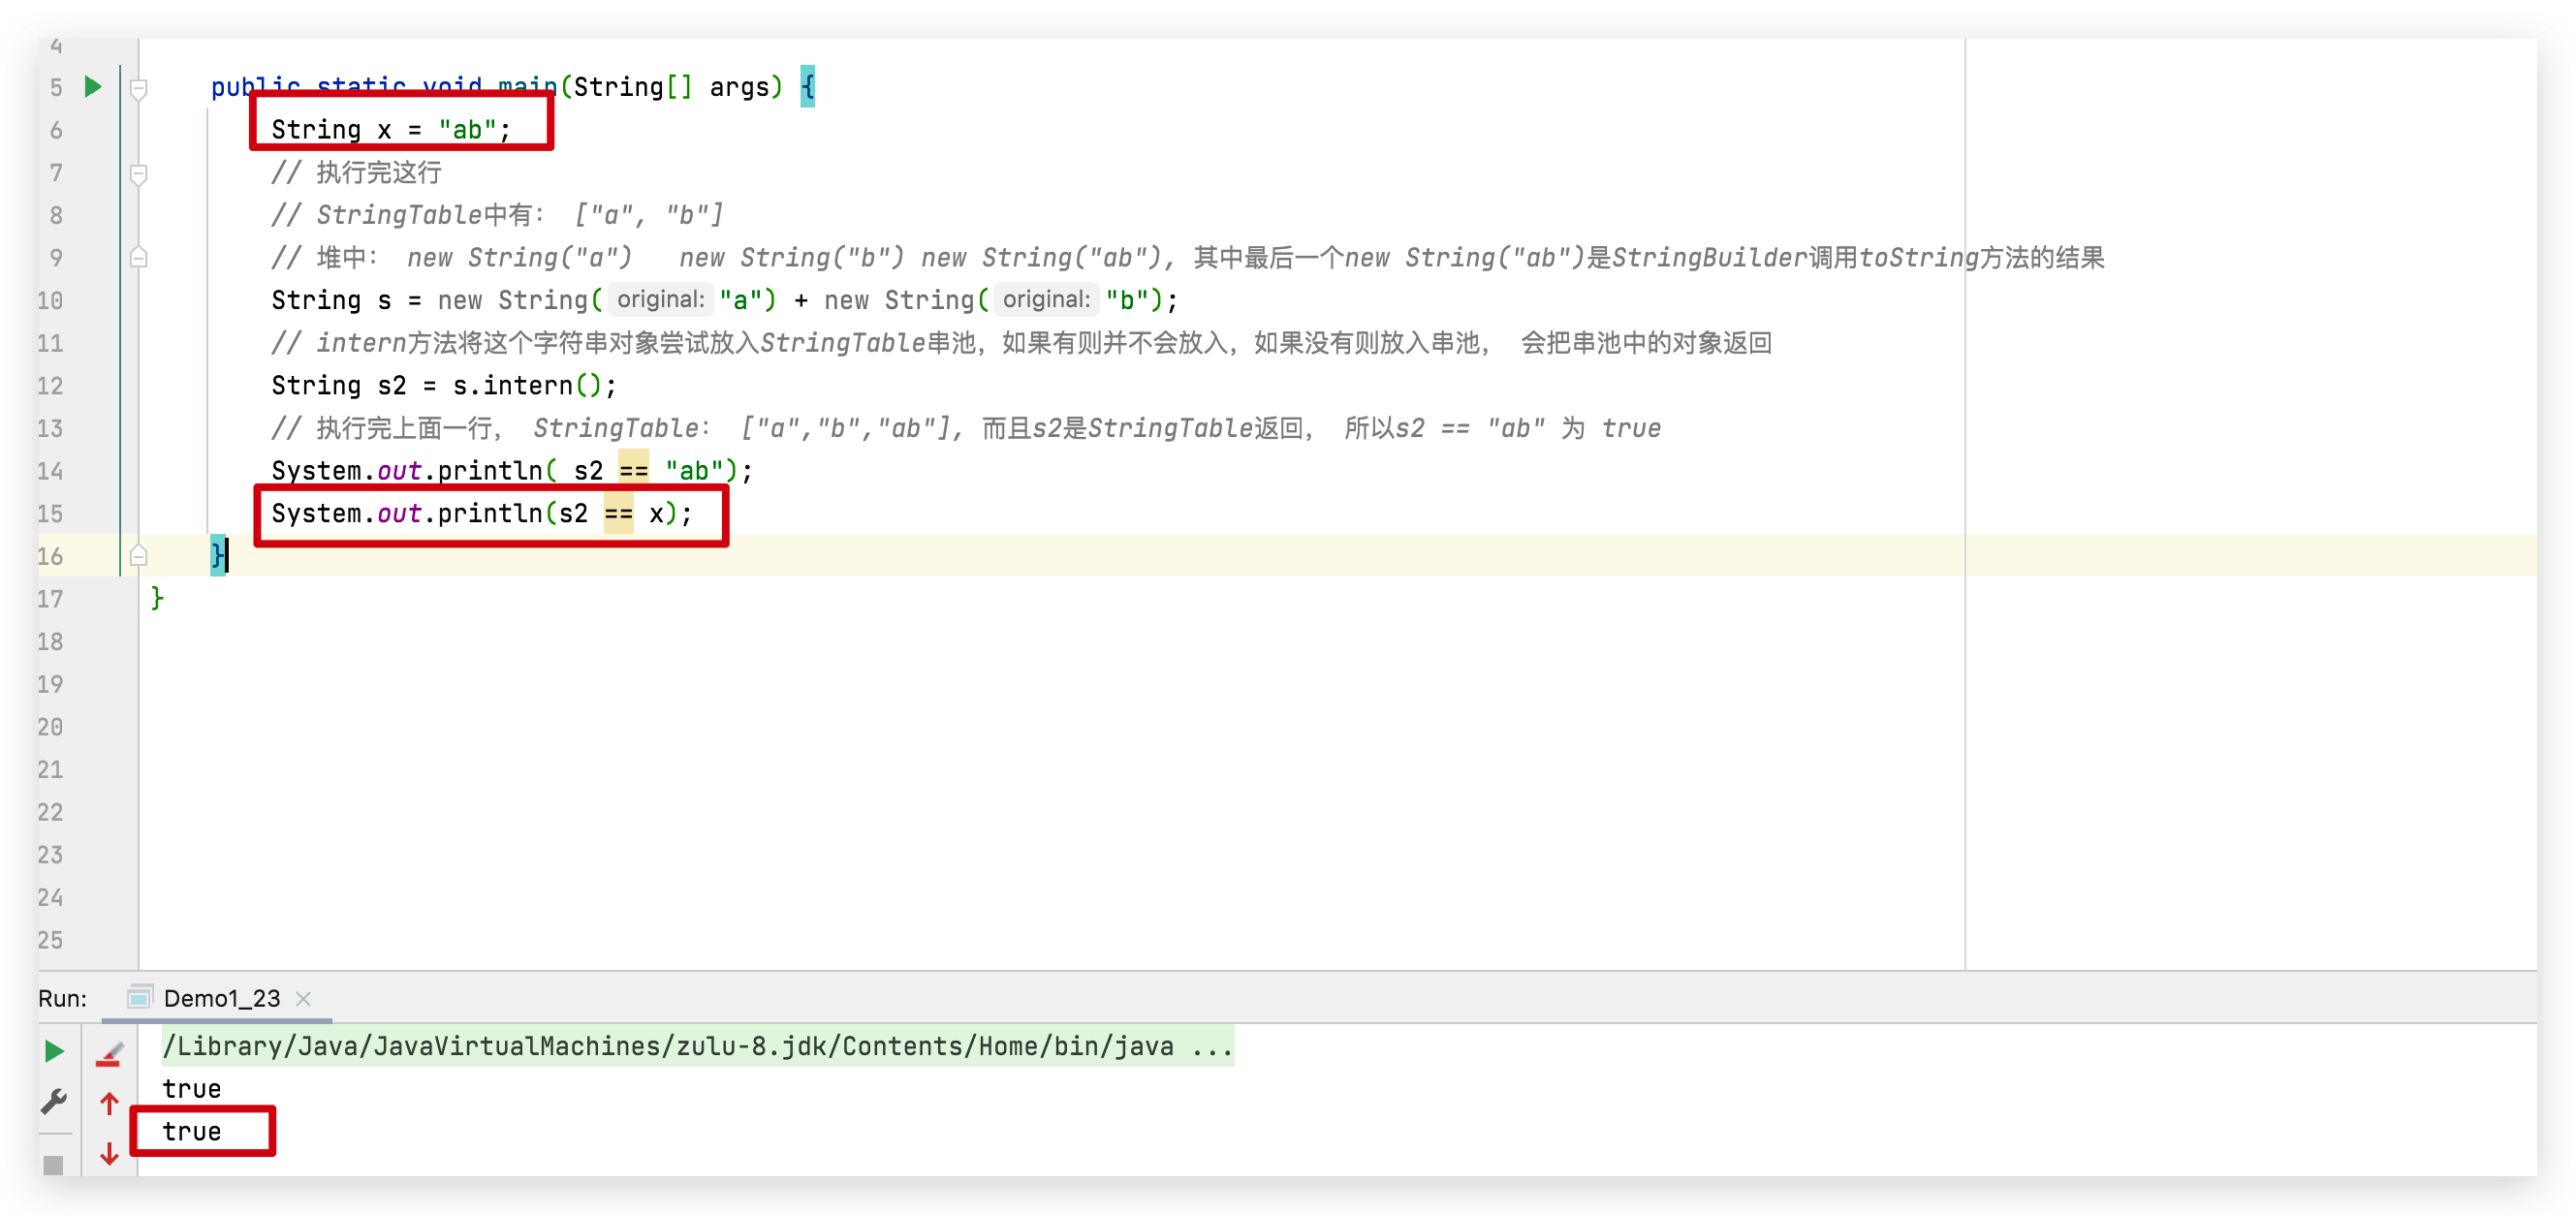Toggle the end fold marker on line 9
2576x1215 pixels.
click(x=139, y=258)
